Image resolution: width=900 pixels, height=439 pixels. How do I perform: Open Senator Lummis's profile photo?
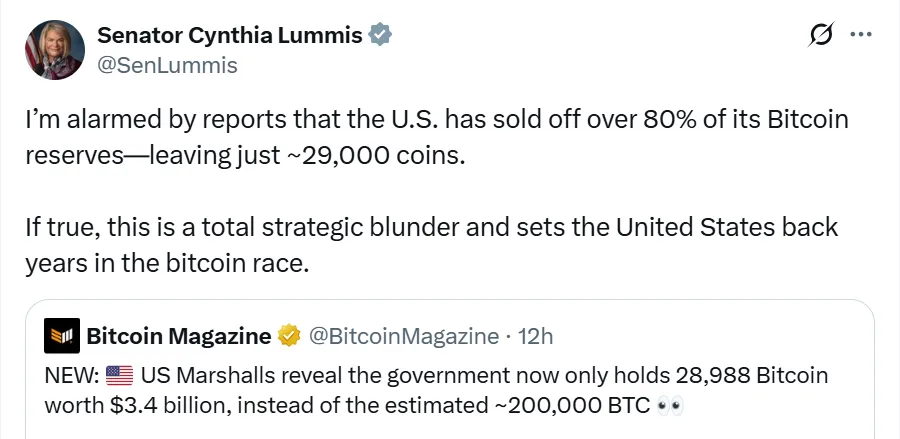pos(55,49)
